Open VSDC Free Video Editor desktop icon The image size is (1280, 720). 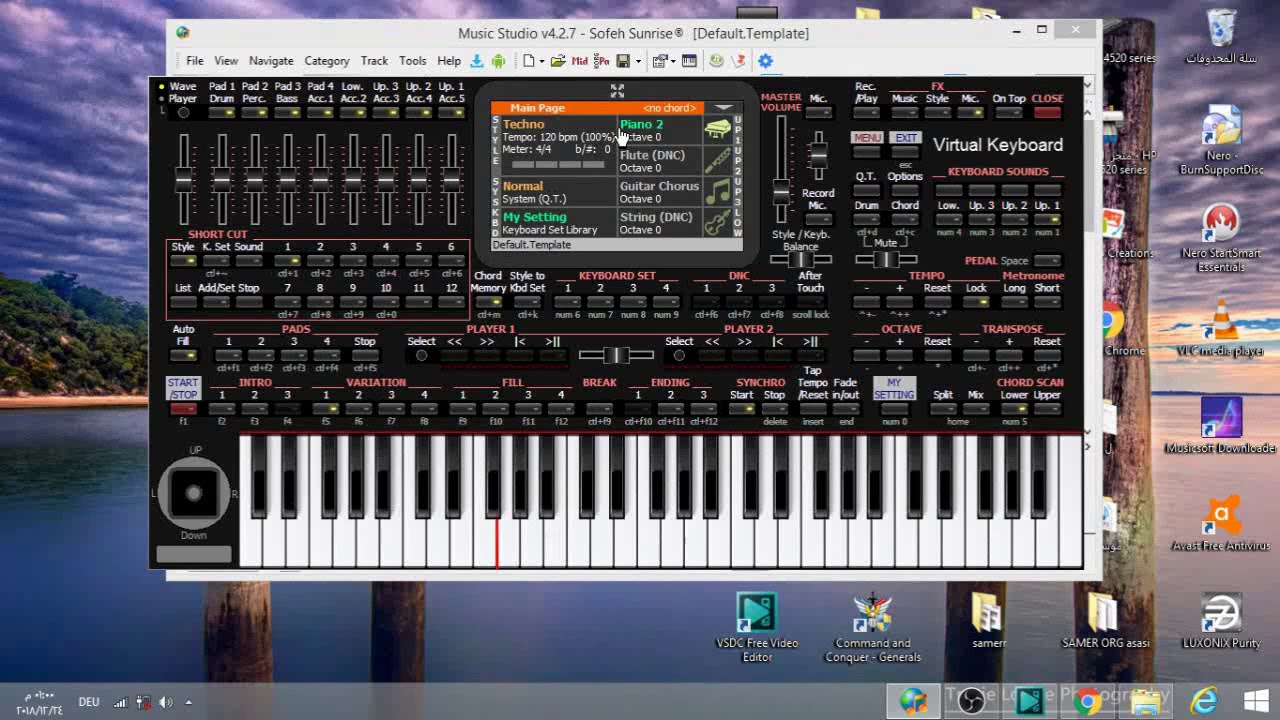point(757,627)
